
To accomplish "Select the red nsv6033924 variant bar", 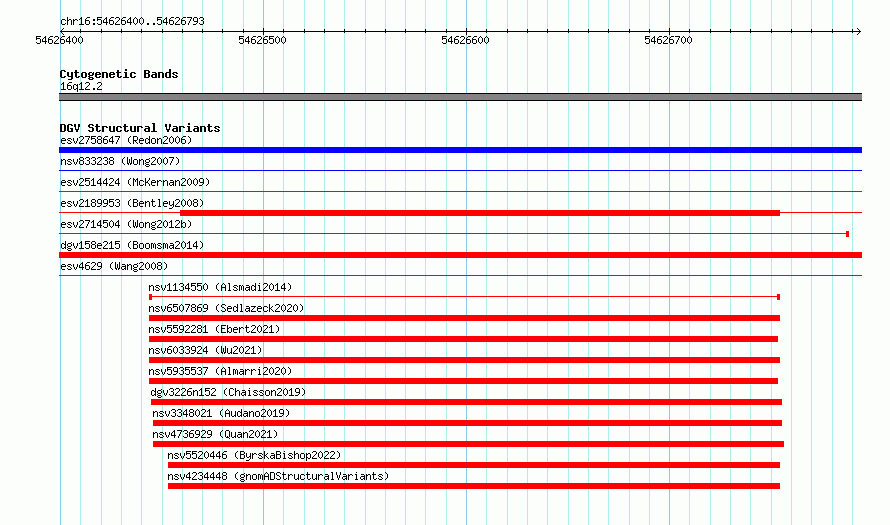I will (x=464, y=360).
